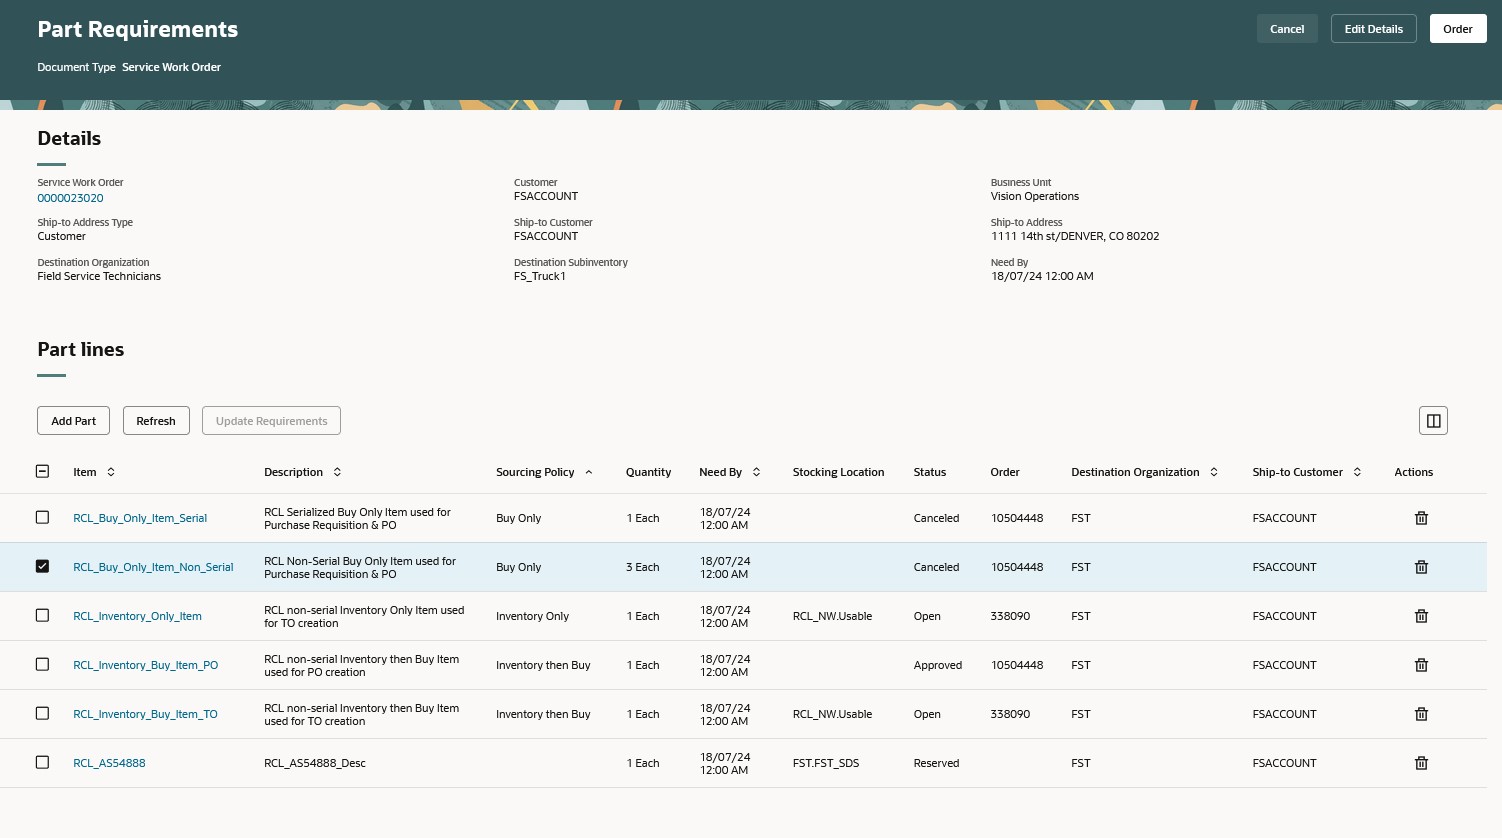The image size is (1502, 838).
Task: Open RCL_Inventory_Buy_Item_TO item link
Action: click(x=145, y=714)
